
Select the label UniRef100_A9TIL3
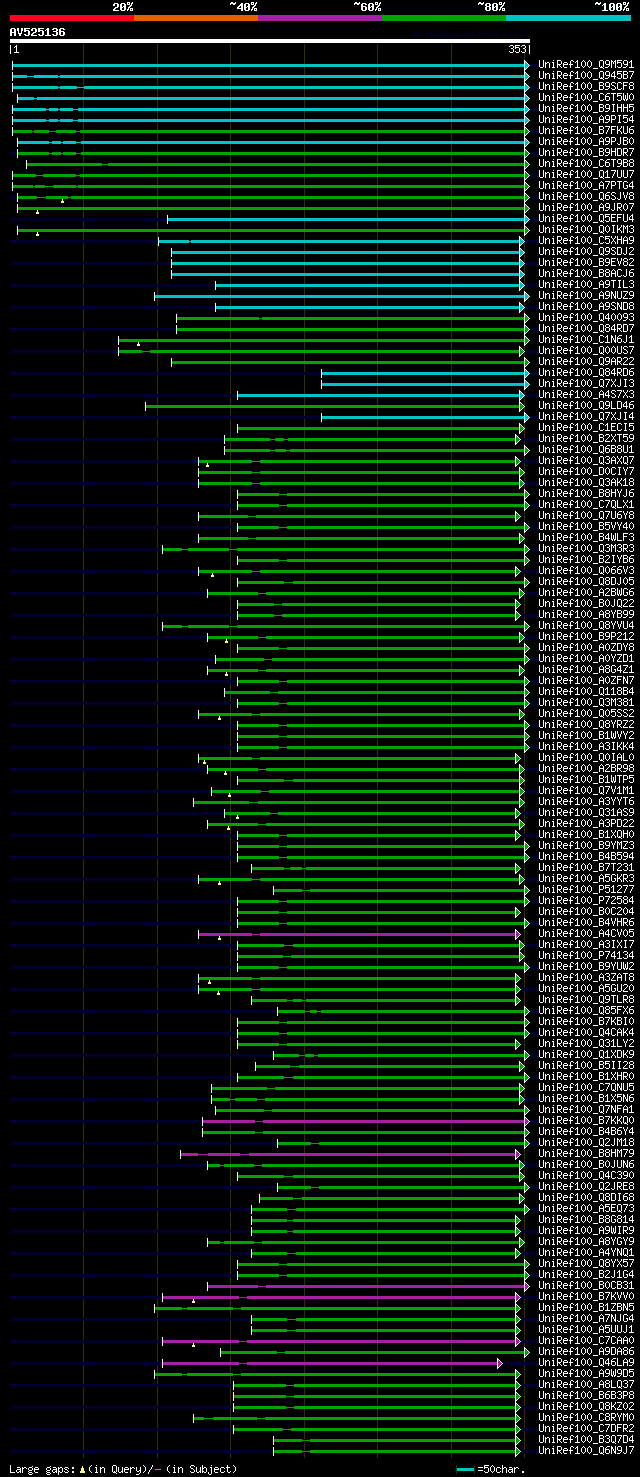[586, 285]
